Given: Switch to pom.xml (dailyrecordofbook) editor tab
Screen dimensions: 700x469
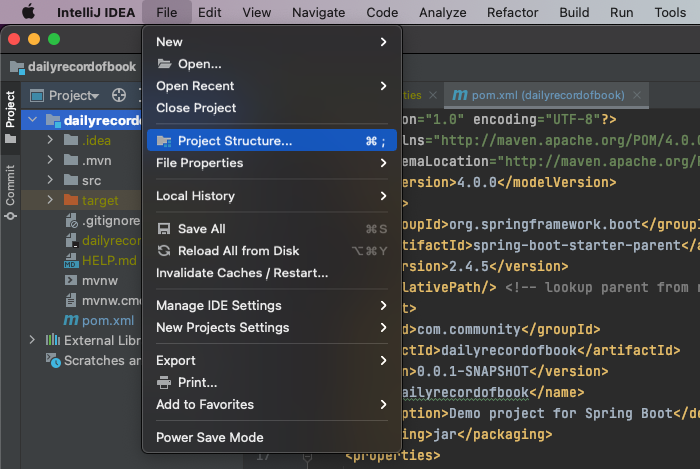Looking at the screenshot, I should 548,95.
